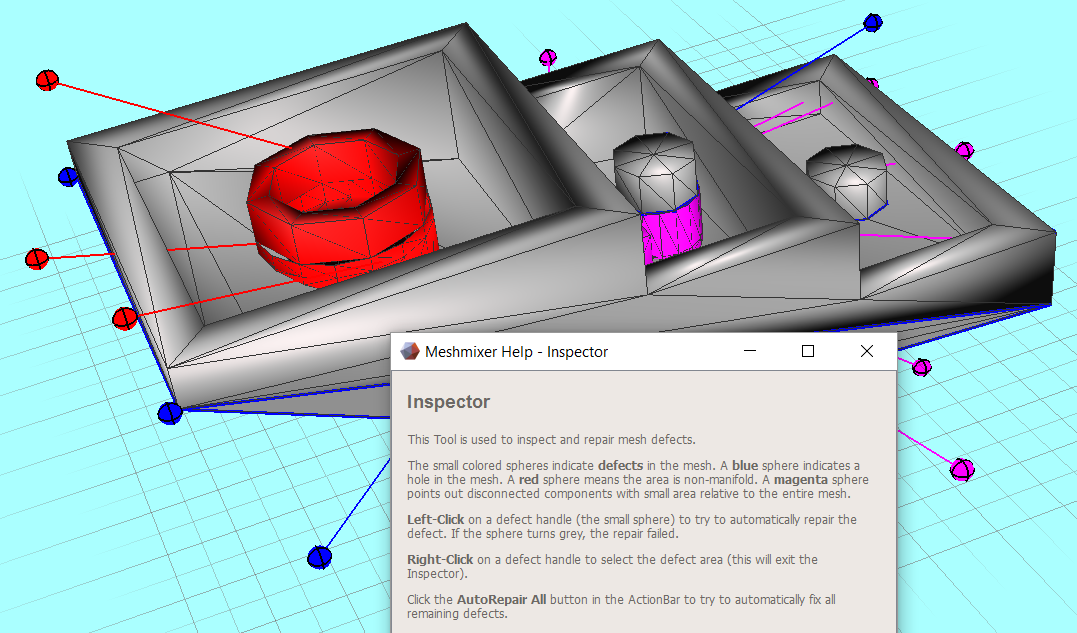Minimize the Meshmixer Help window

(x=749, y=351)
